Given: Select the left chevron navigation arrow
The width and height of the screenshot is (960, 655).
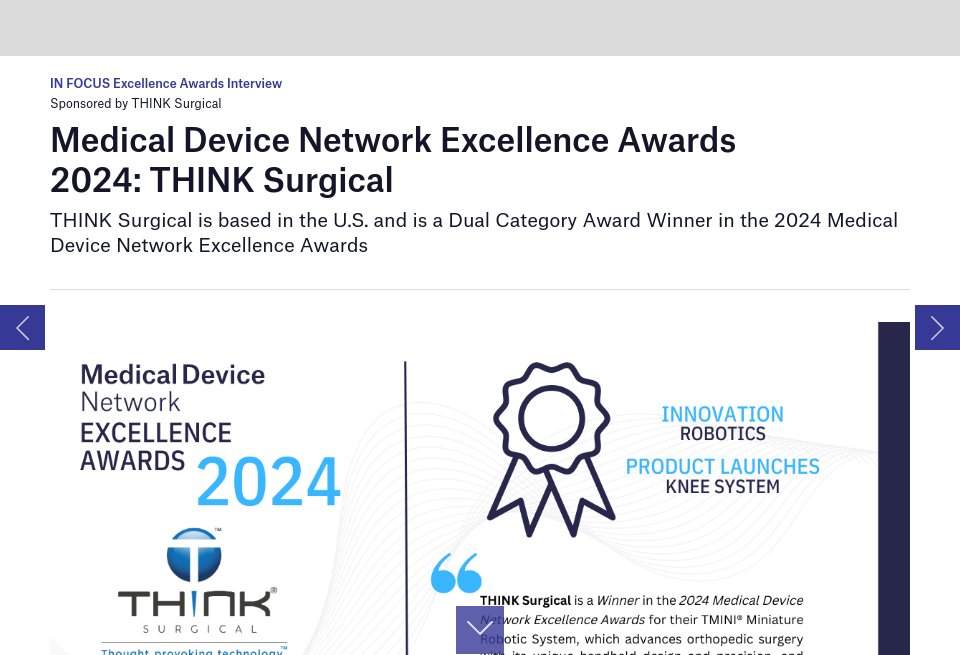Looking at the screenshot, I should (x=22, y=327).
